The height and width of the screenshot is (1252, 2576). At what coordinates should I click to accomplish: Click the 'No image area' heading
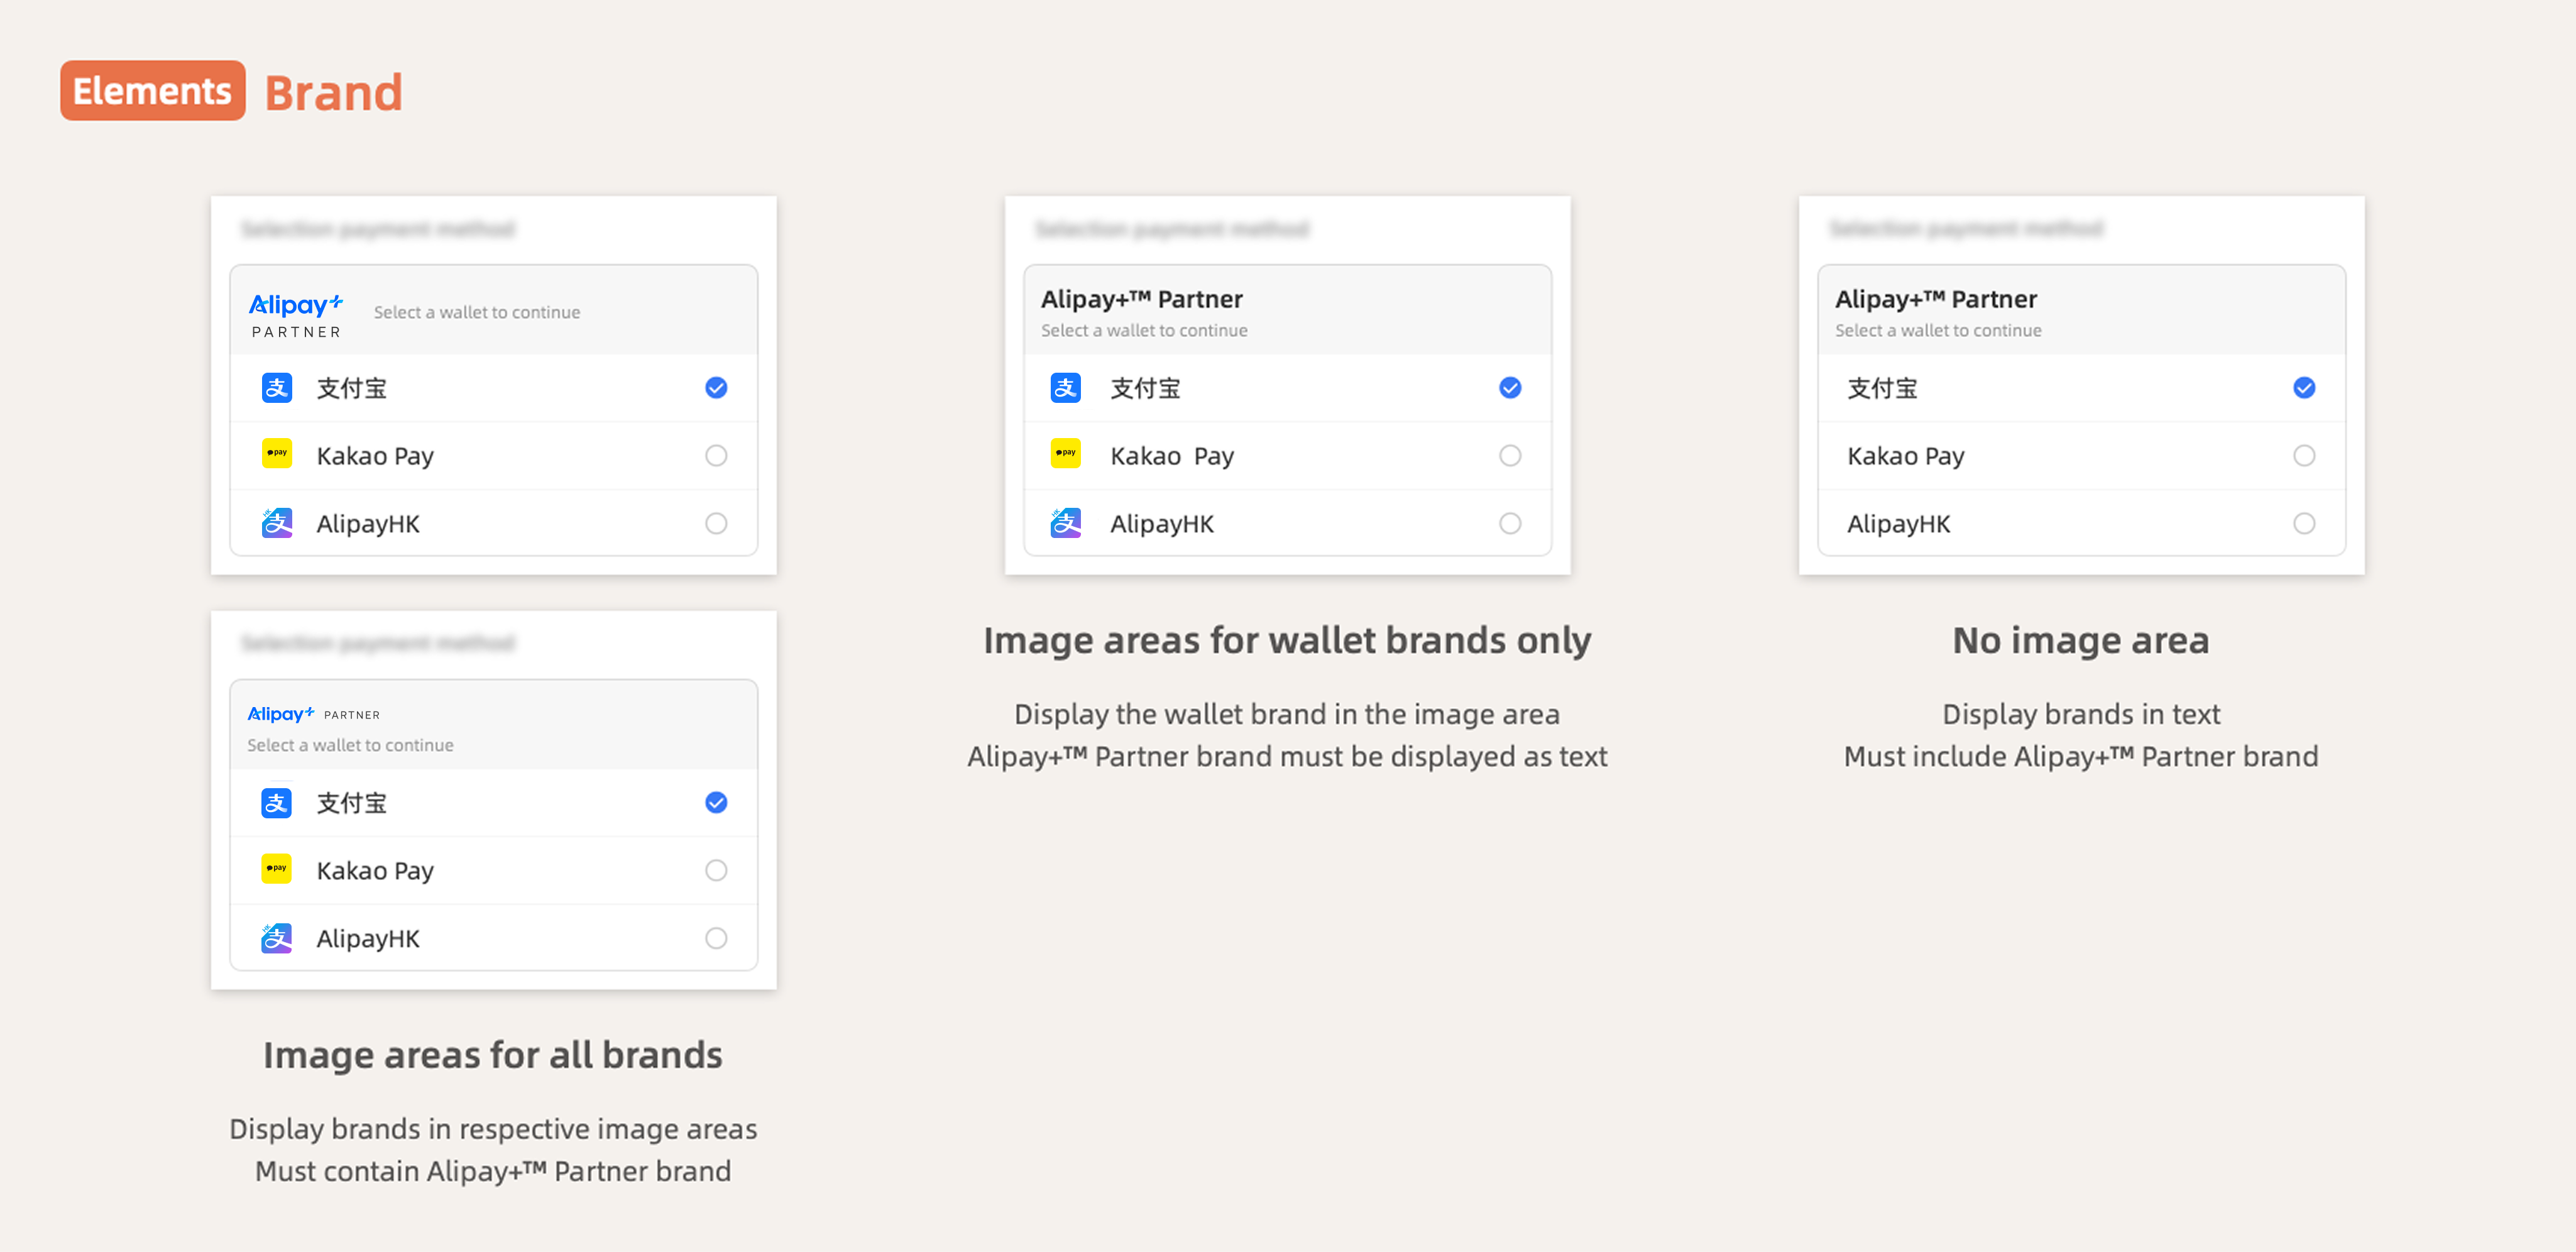coord(2080,640)
